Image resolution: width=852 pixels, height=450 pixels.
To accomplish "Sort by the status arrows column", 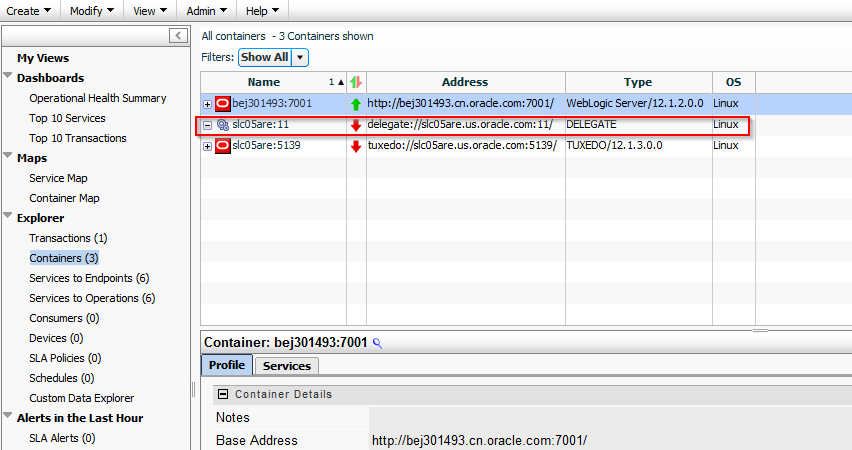I will tap(356, 82).
